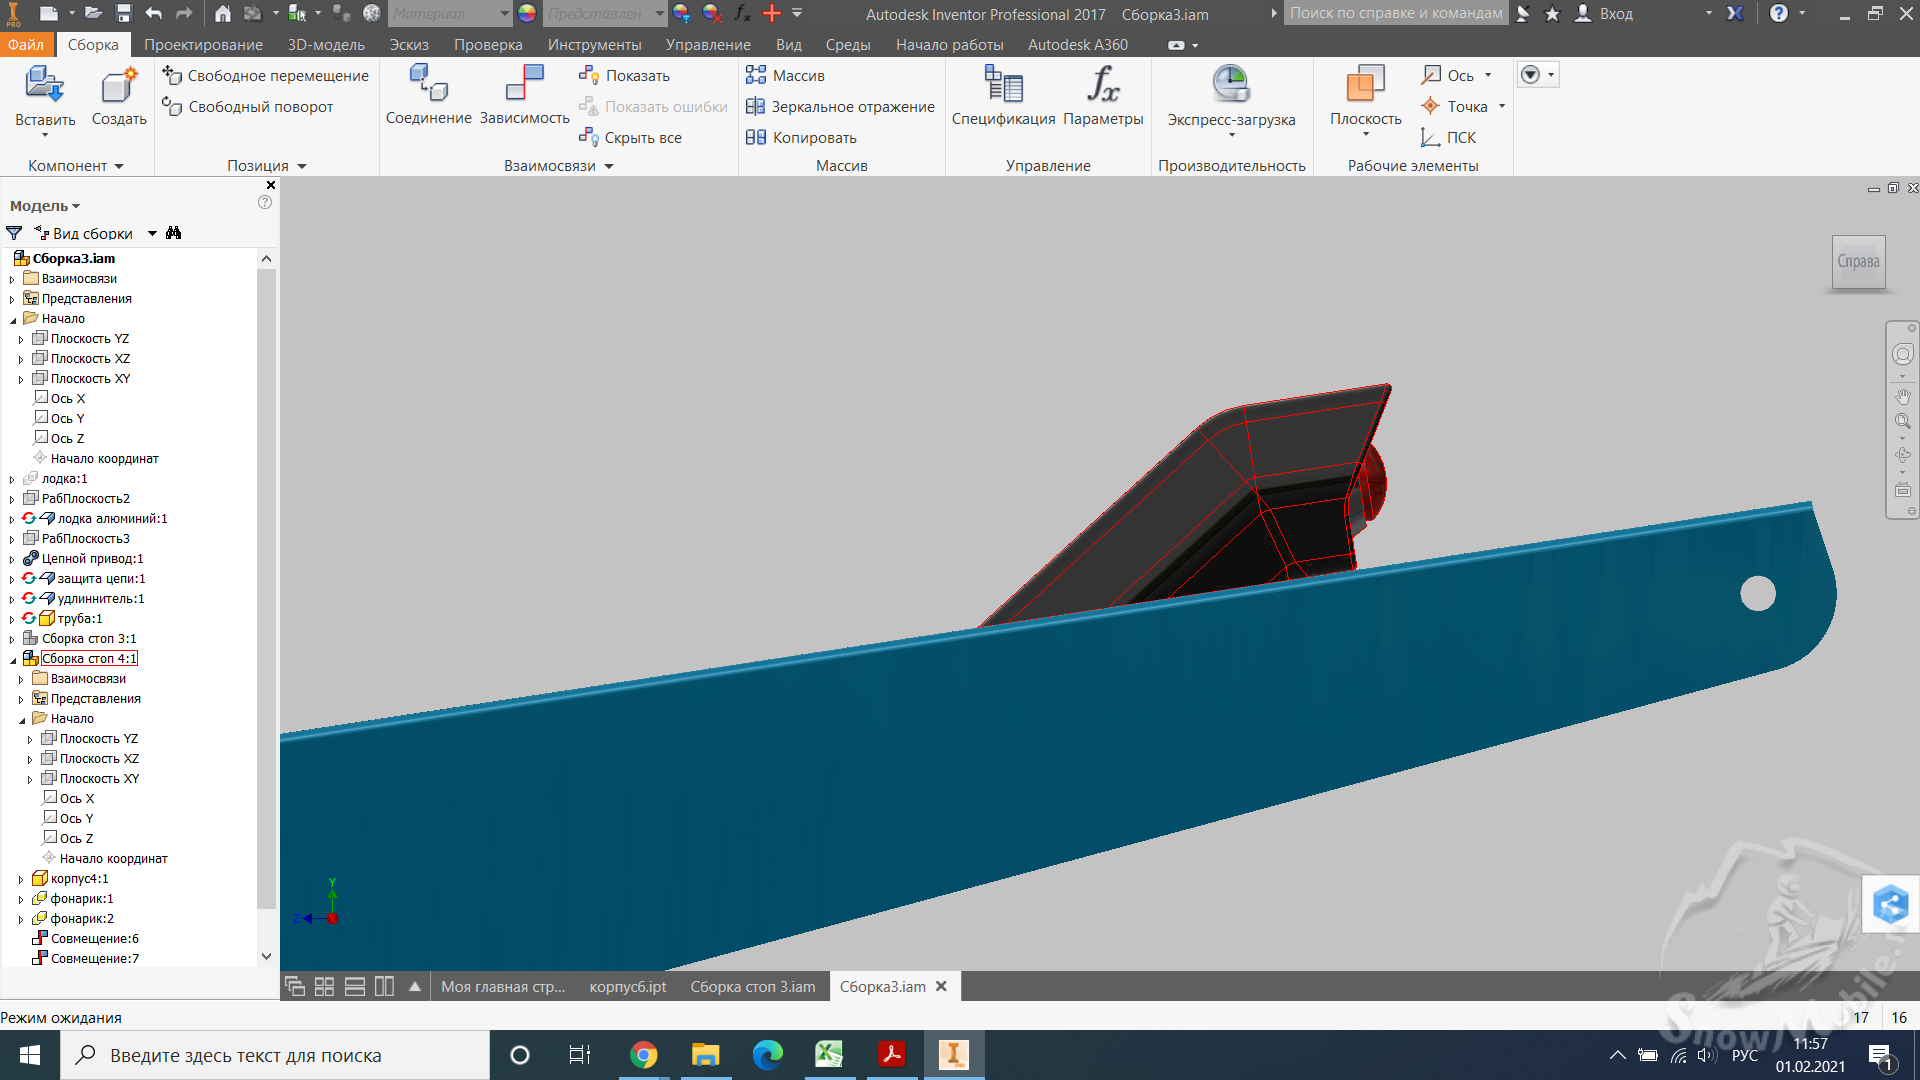Click the Вход sign-in button

point(1604,13)
